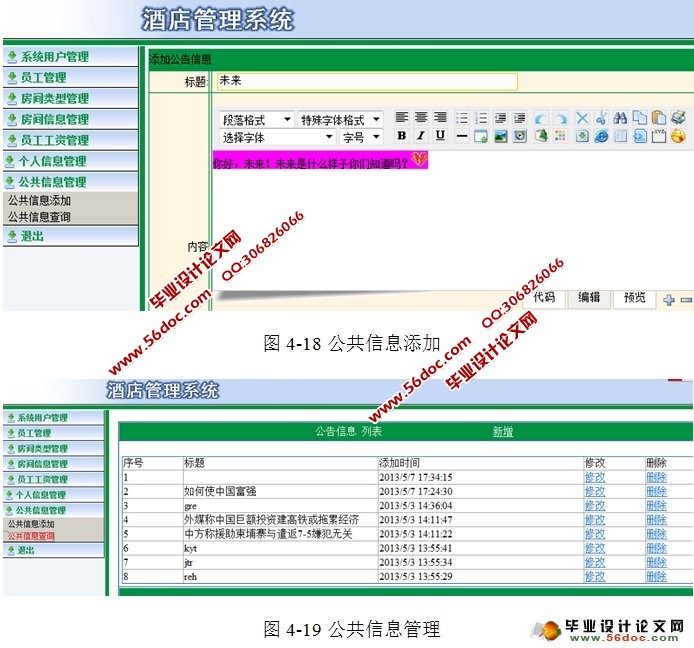694x648 pixels.
Task: Select the title 中方称援助柬埔寨与遣返7-5嫌犯无关
Action: point(268,534)
